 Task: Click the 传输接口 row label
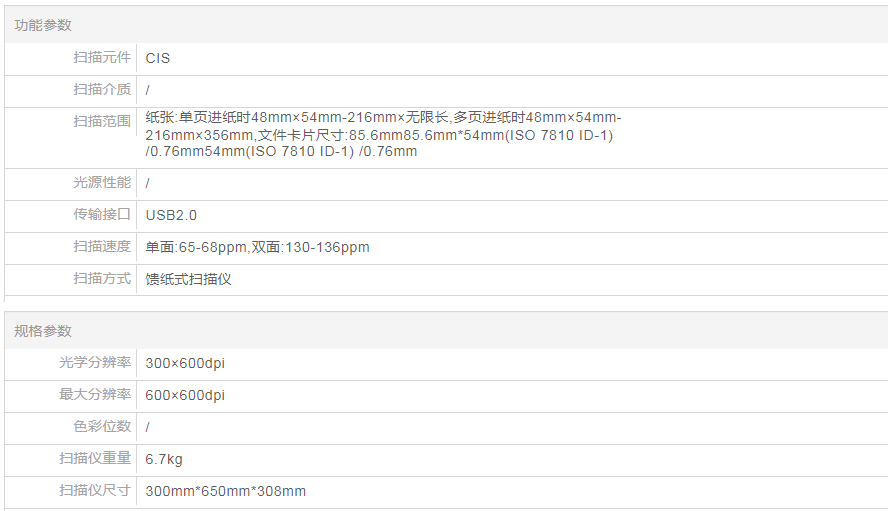(x=102, y=215)
